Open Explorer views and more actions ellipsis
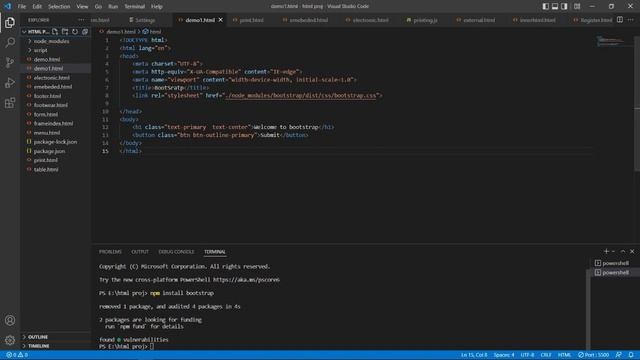640x360 pixels. 81,20
